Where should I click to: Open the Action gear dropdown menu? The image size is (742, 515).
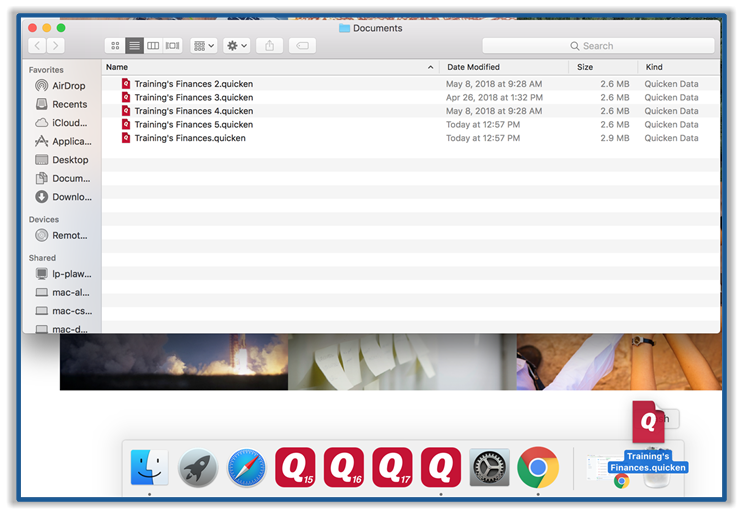pyautogui.click(x=237, y=46)
